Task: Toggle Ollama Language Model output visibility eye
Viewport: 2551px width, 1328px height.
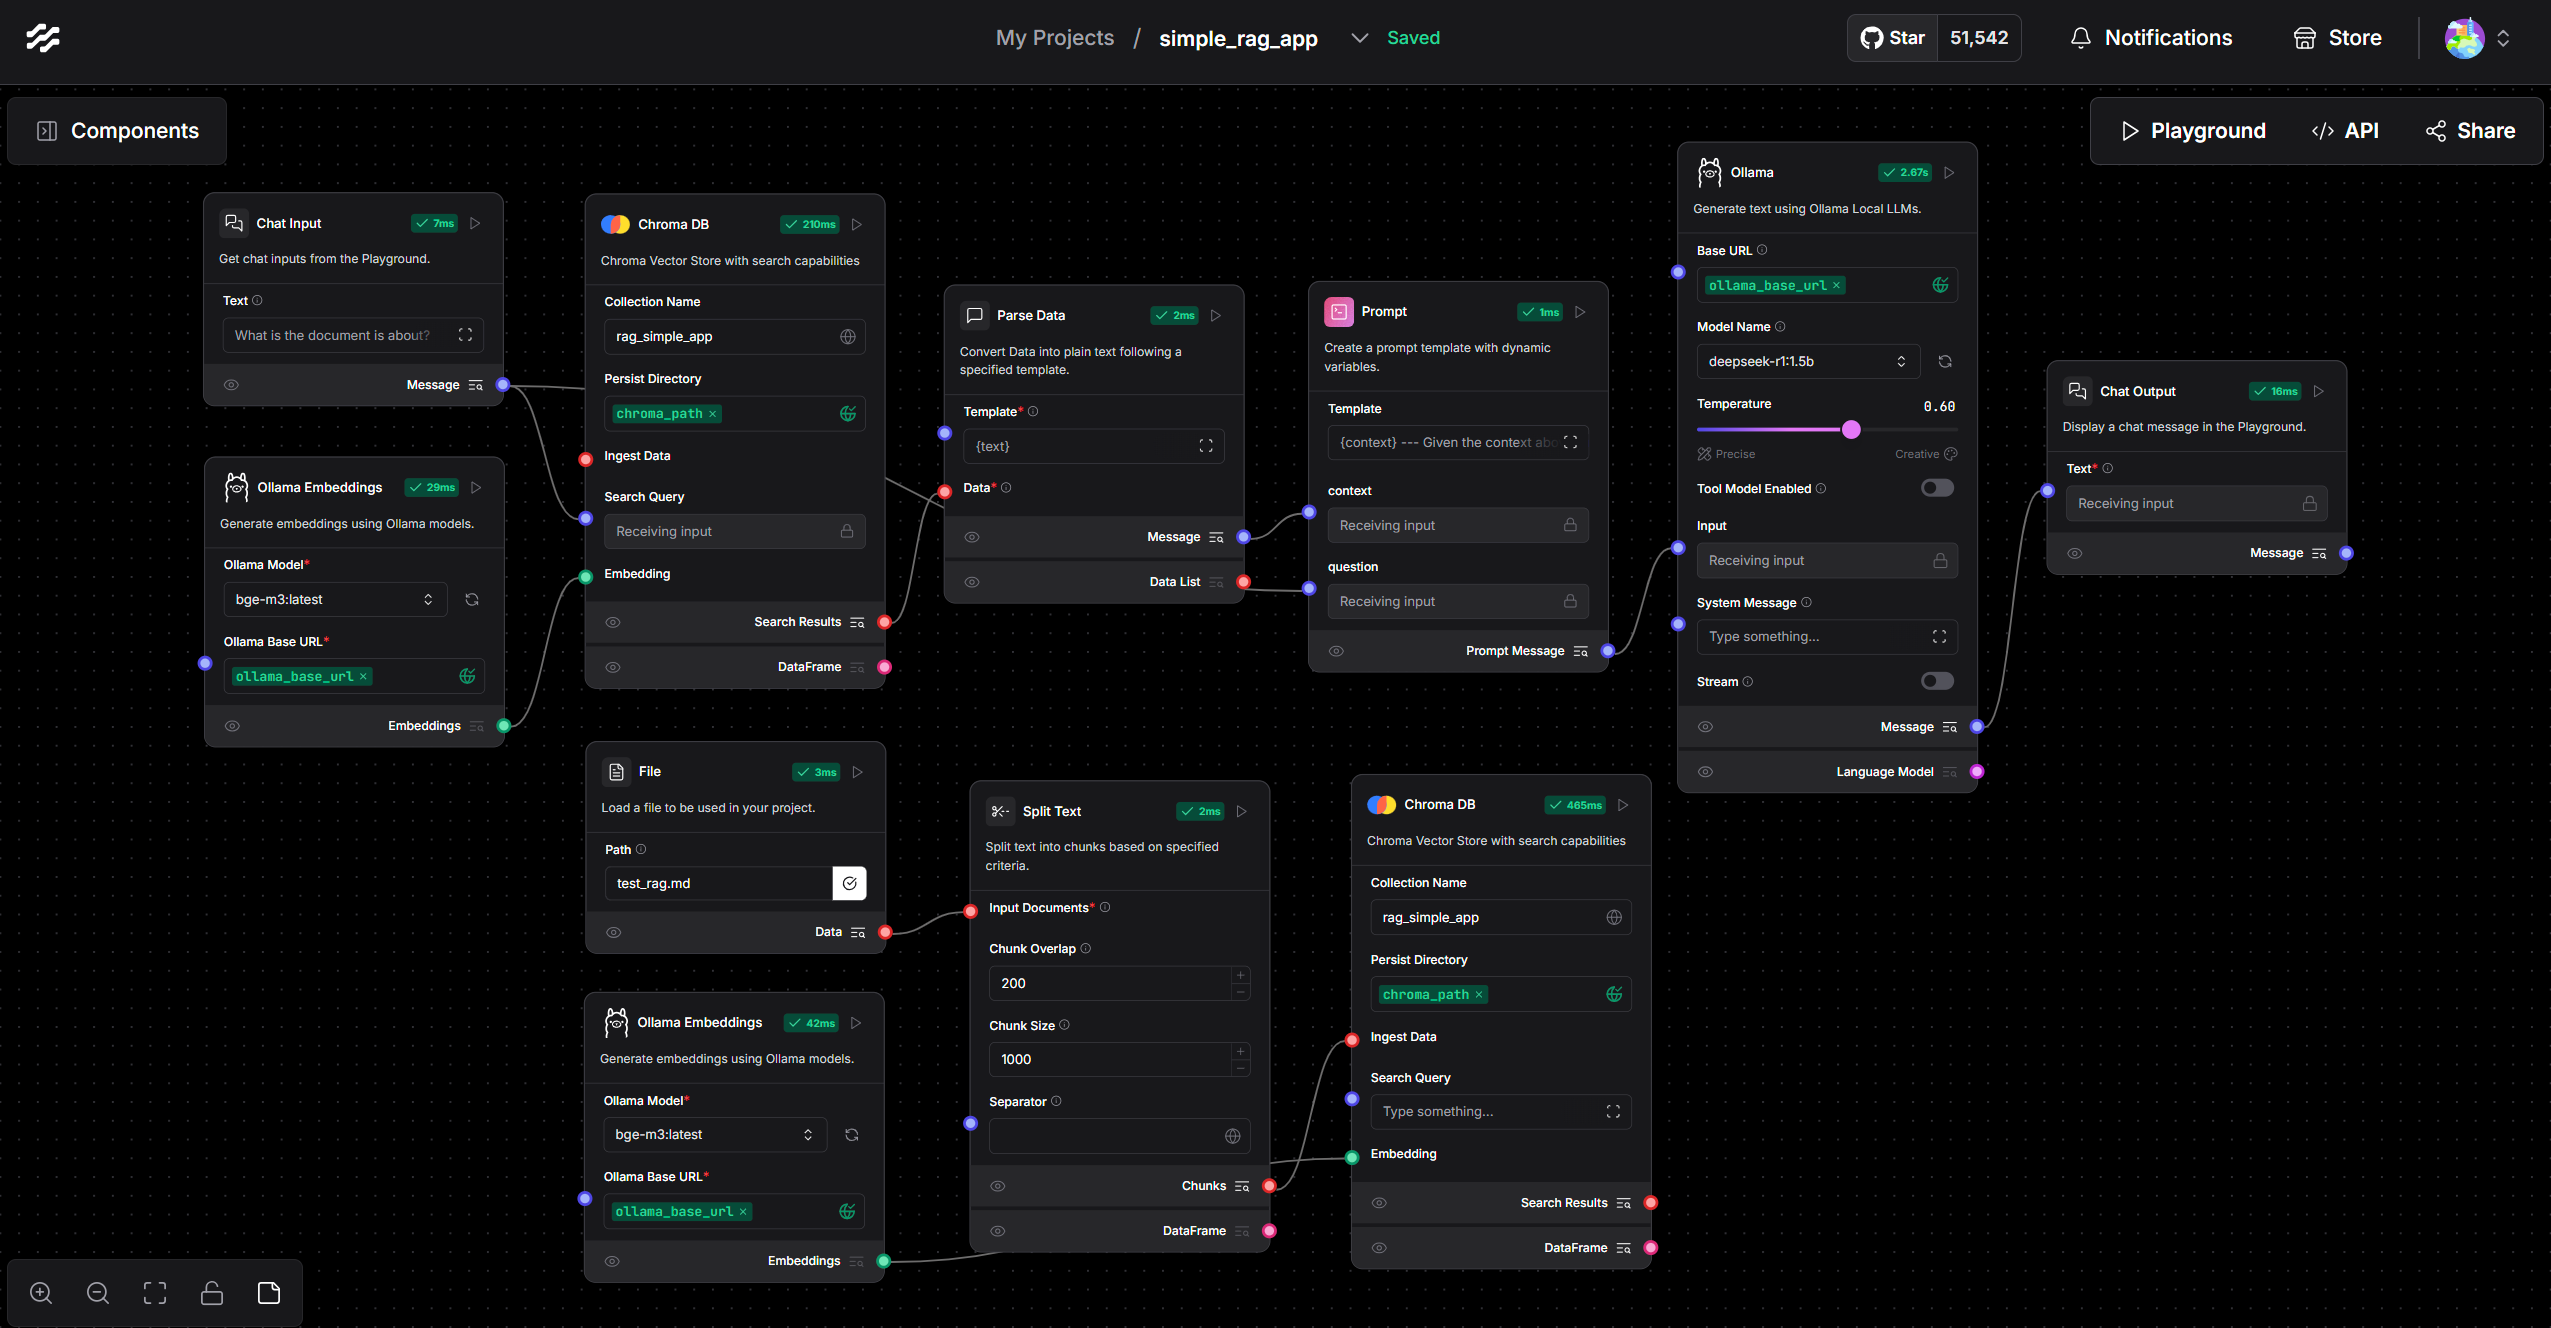Action: [1705, 772]
